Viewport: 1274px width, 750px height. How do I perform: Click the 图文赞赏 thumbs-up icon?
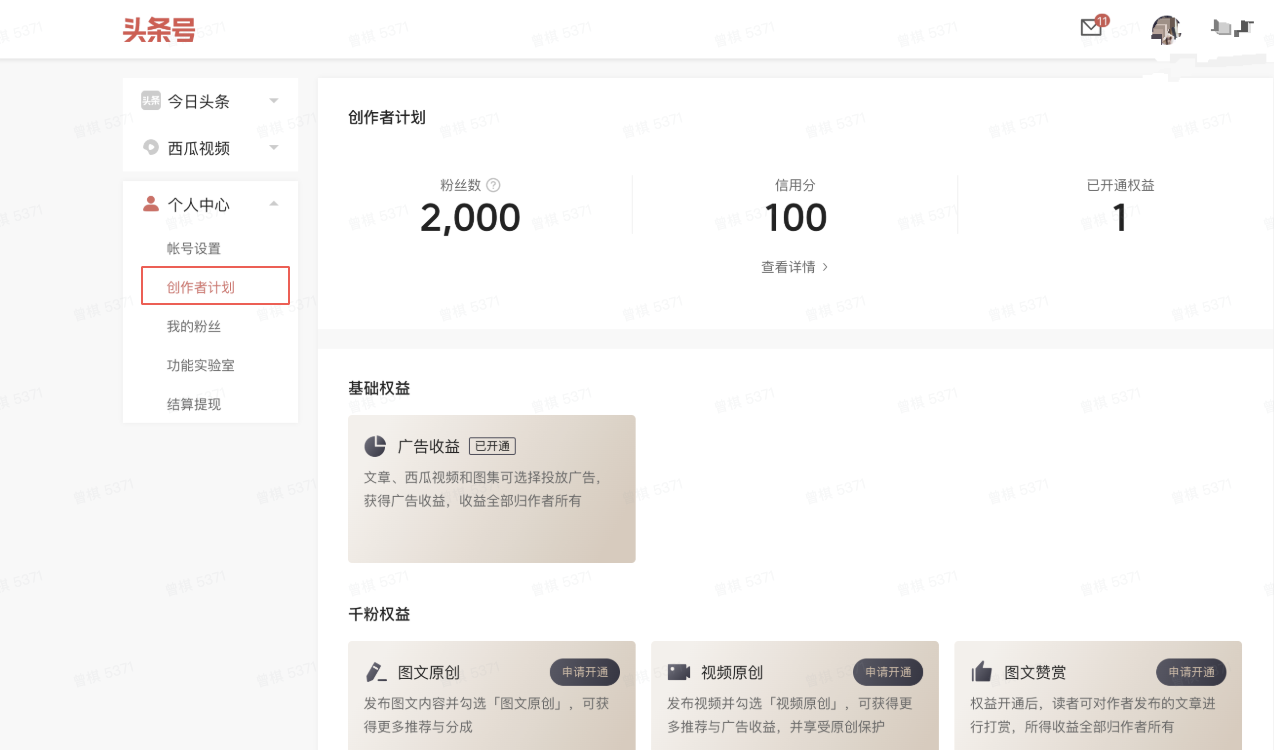click(x=982, y=672)
